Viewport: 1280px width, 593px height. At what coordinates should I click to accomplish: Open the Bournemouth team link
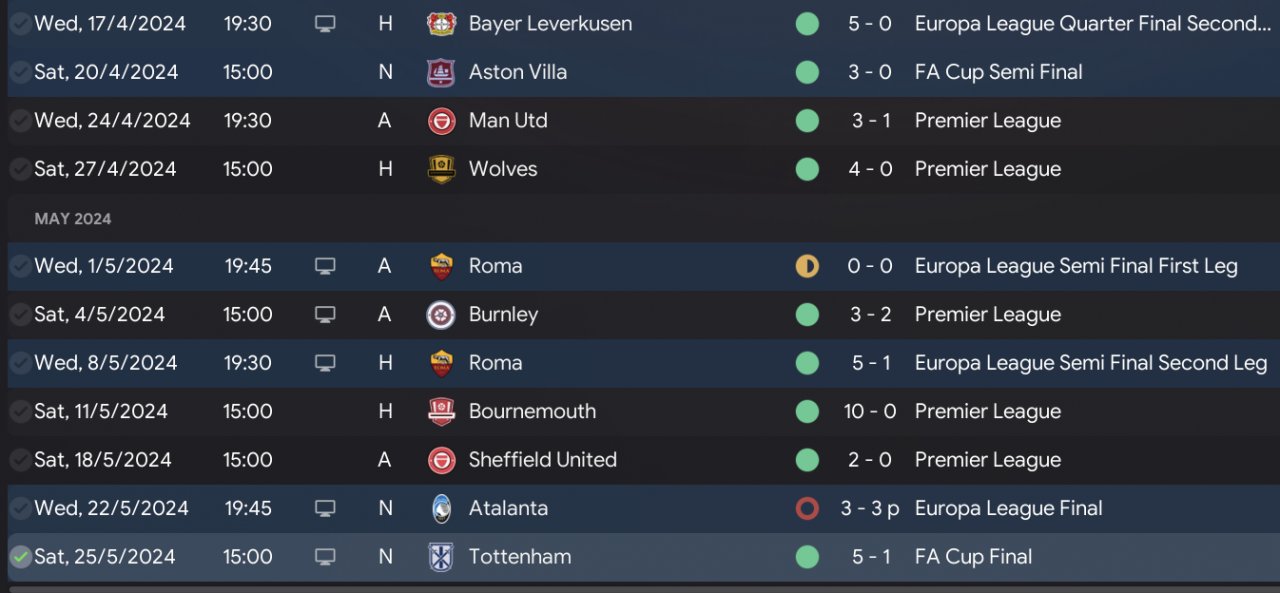pyautogui.click(x=532, y=411)
